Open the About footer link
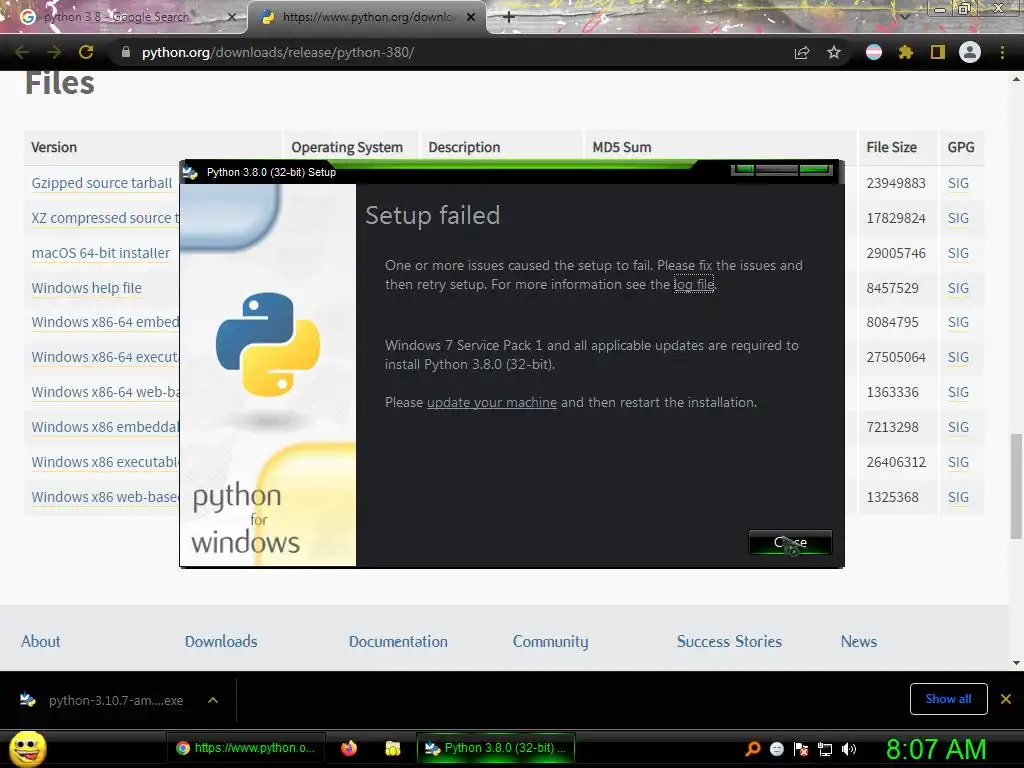 tap(40, 641)
